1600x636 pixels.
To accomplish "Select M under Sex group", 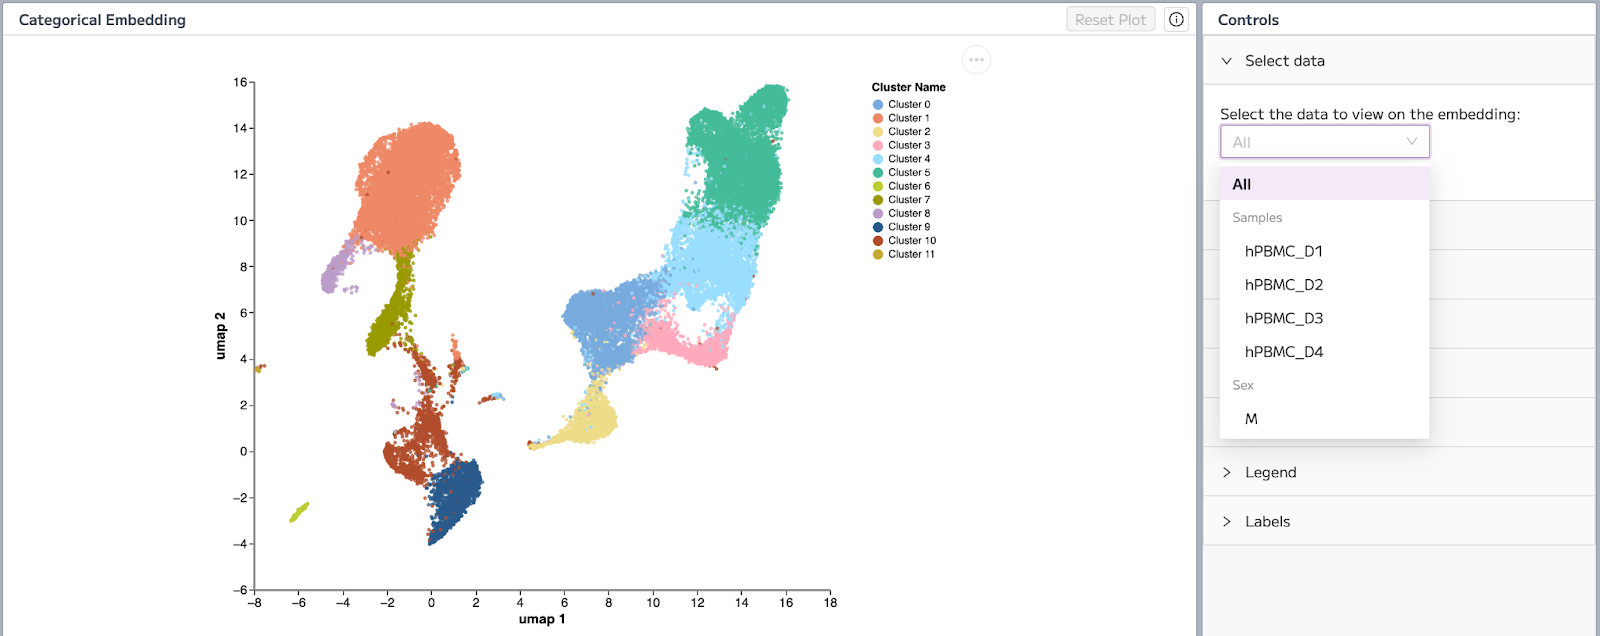I will [1324, 419].
